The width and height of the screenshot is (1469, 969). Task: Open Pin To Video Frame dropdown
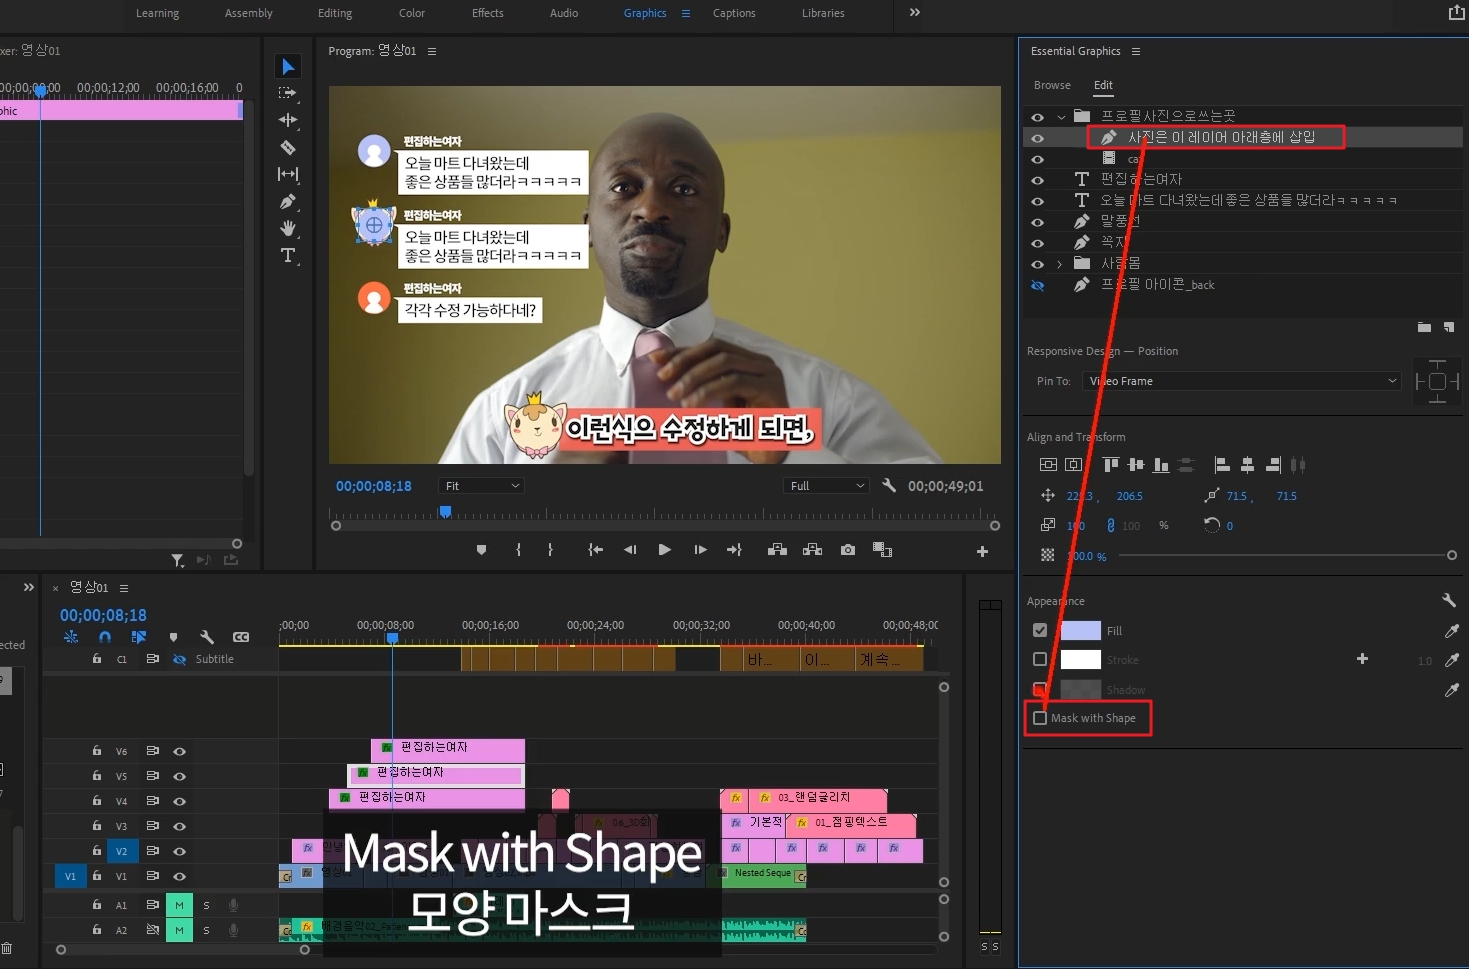1242,381
